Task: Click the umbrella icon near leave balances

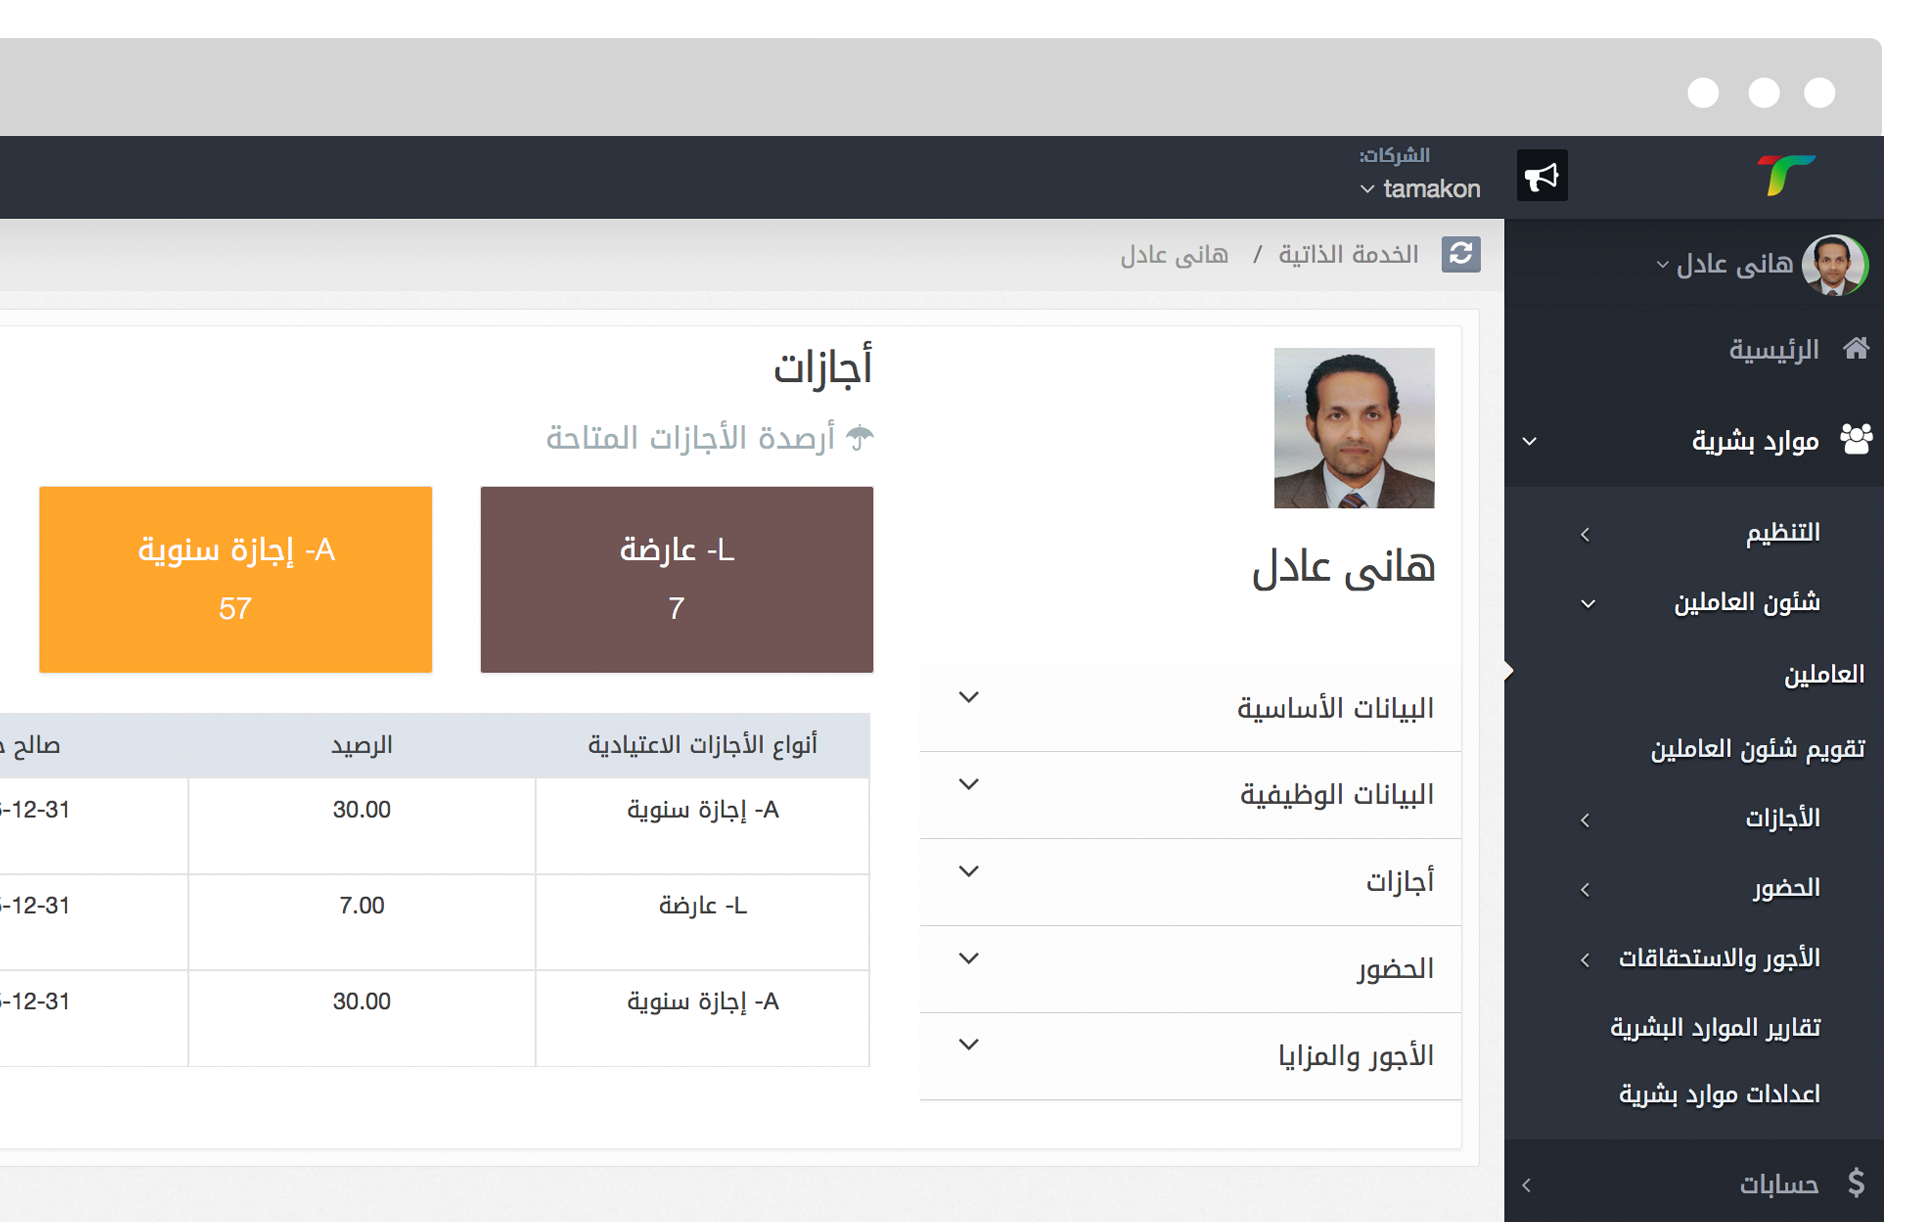Action: 860,437
